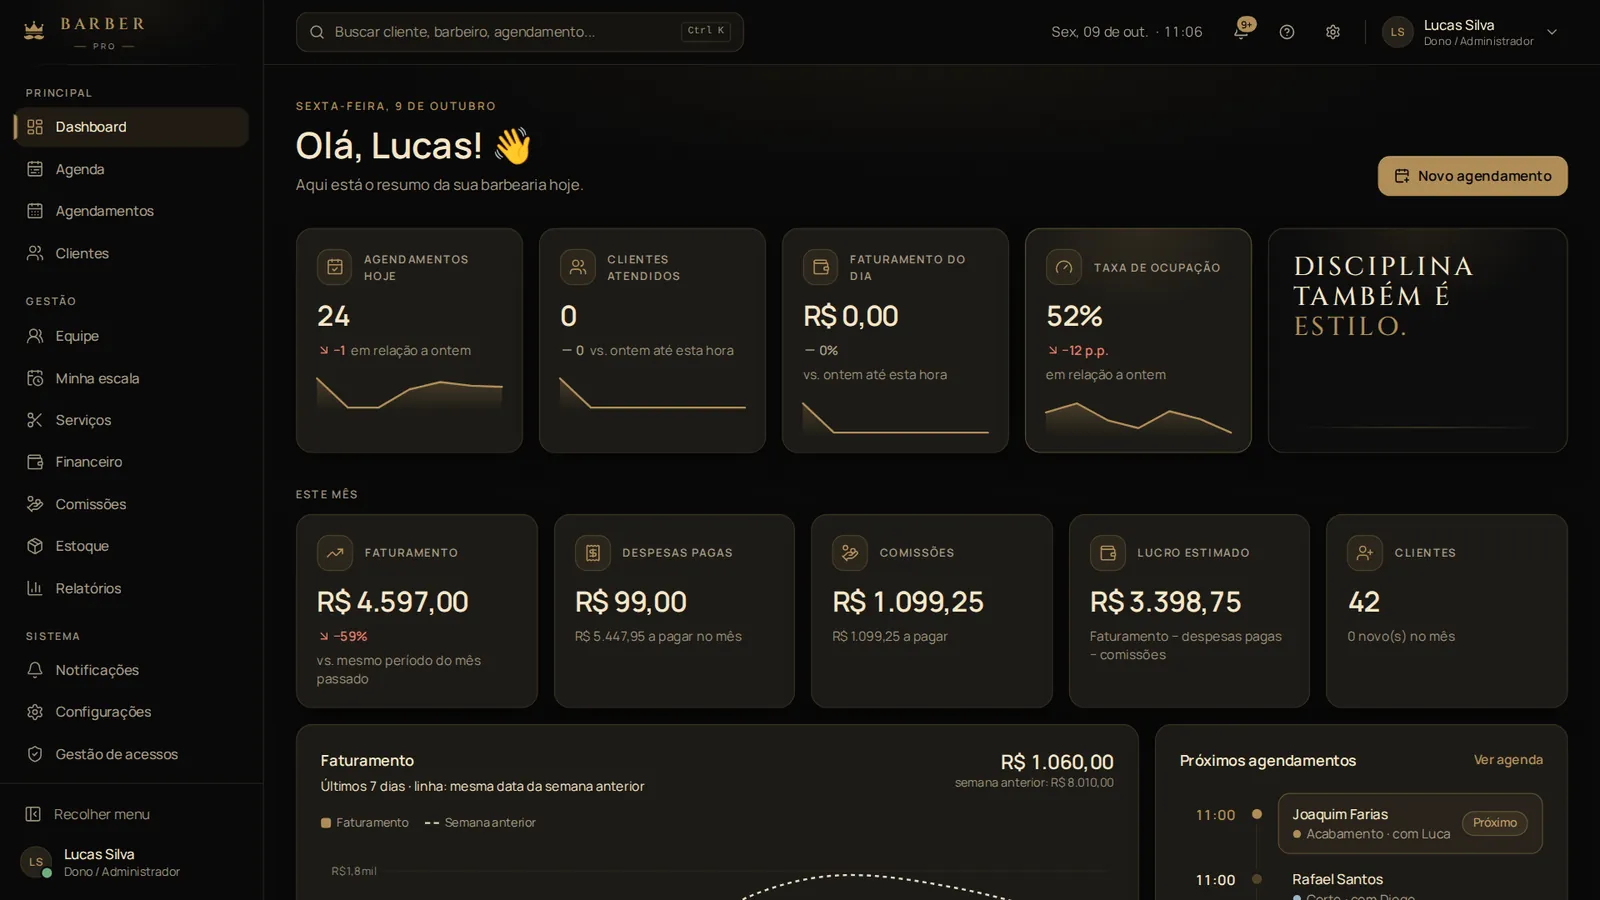Click the Taxa de Ocupação gauge icon

1064,267
